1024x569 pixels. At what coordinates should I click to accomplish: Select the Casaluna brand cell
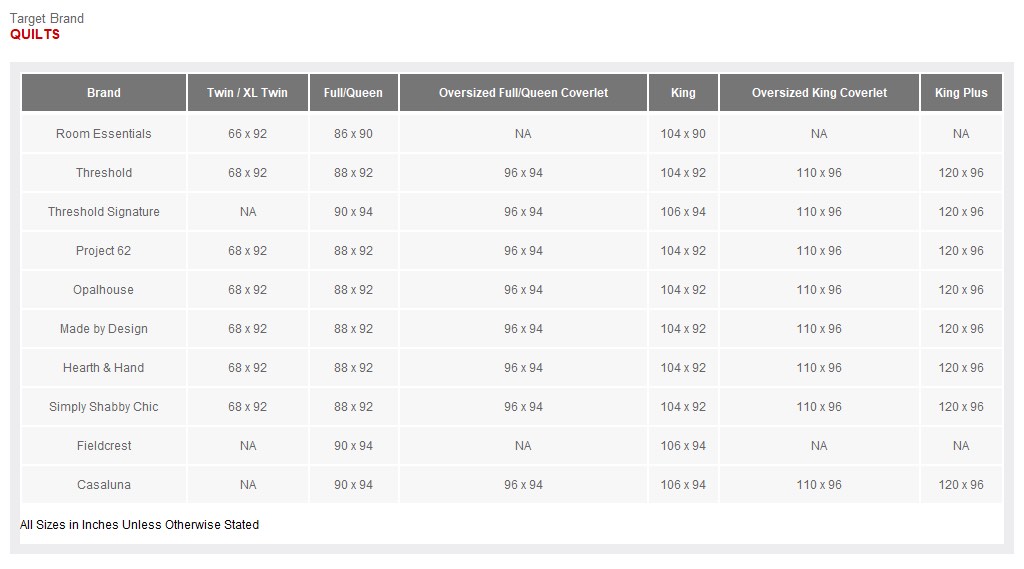tap(104, 485)
